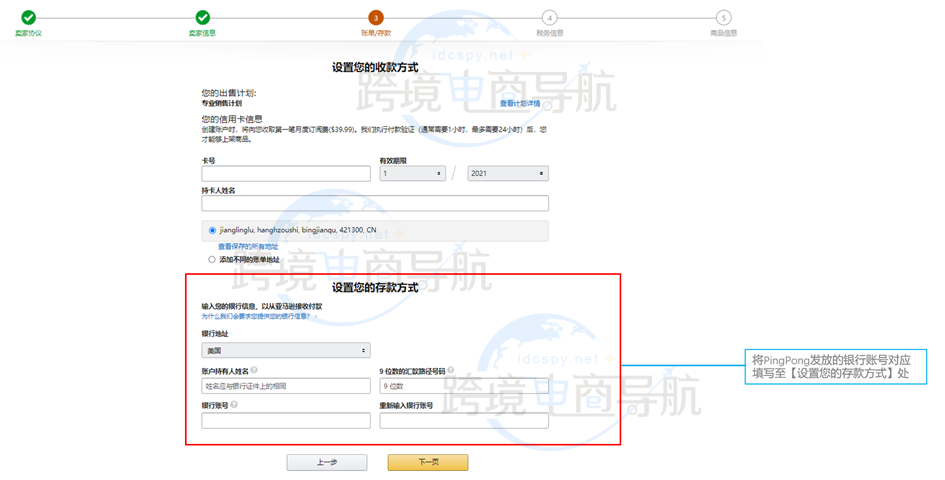Click help icon beside 银行账号 label
The image size is (945, 480).
pos(234,405)
